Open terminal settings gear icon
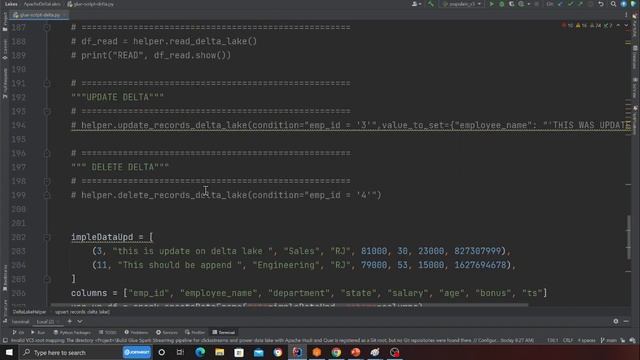The height and width of the screenshot is (360, 640). click(616, 322)
